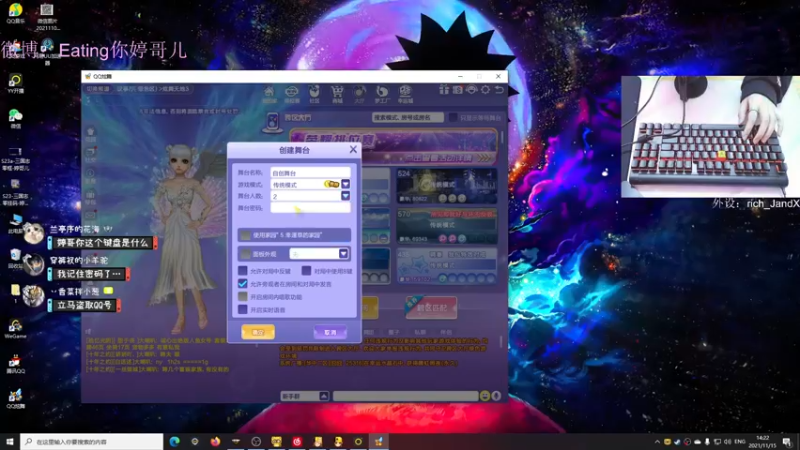This screenshot has height=450, width=800.
Task: Open the 微信 WeChat desktop icon
Action: pos(15,119)
